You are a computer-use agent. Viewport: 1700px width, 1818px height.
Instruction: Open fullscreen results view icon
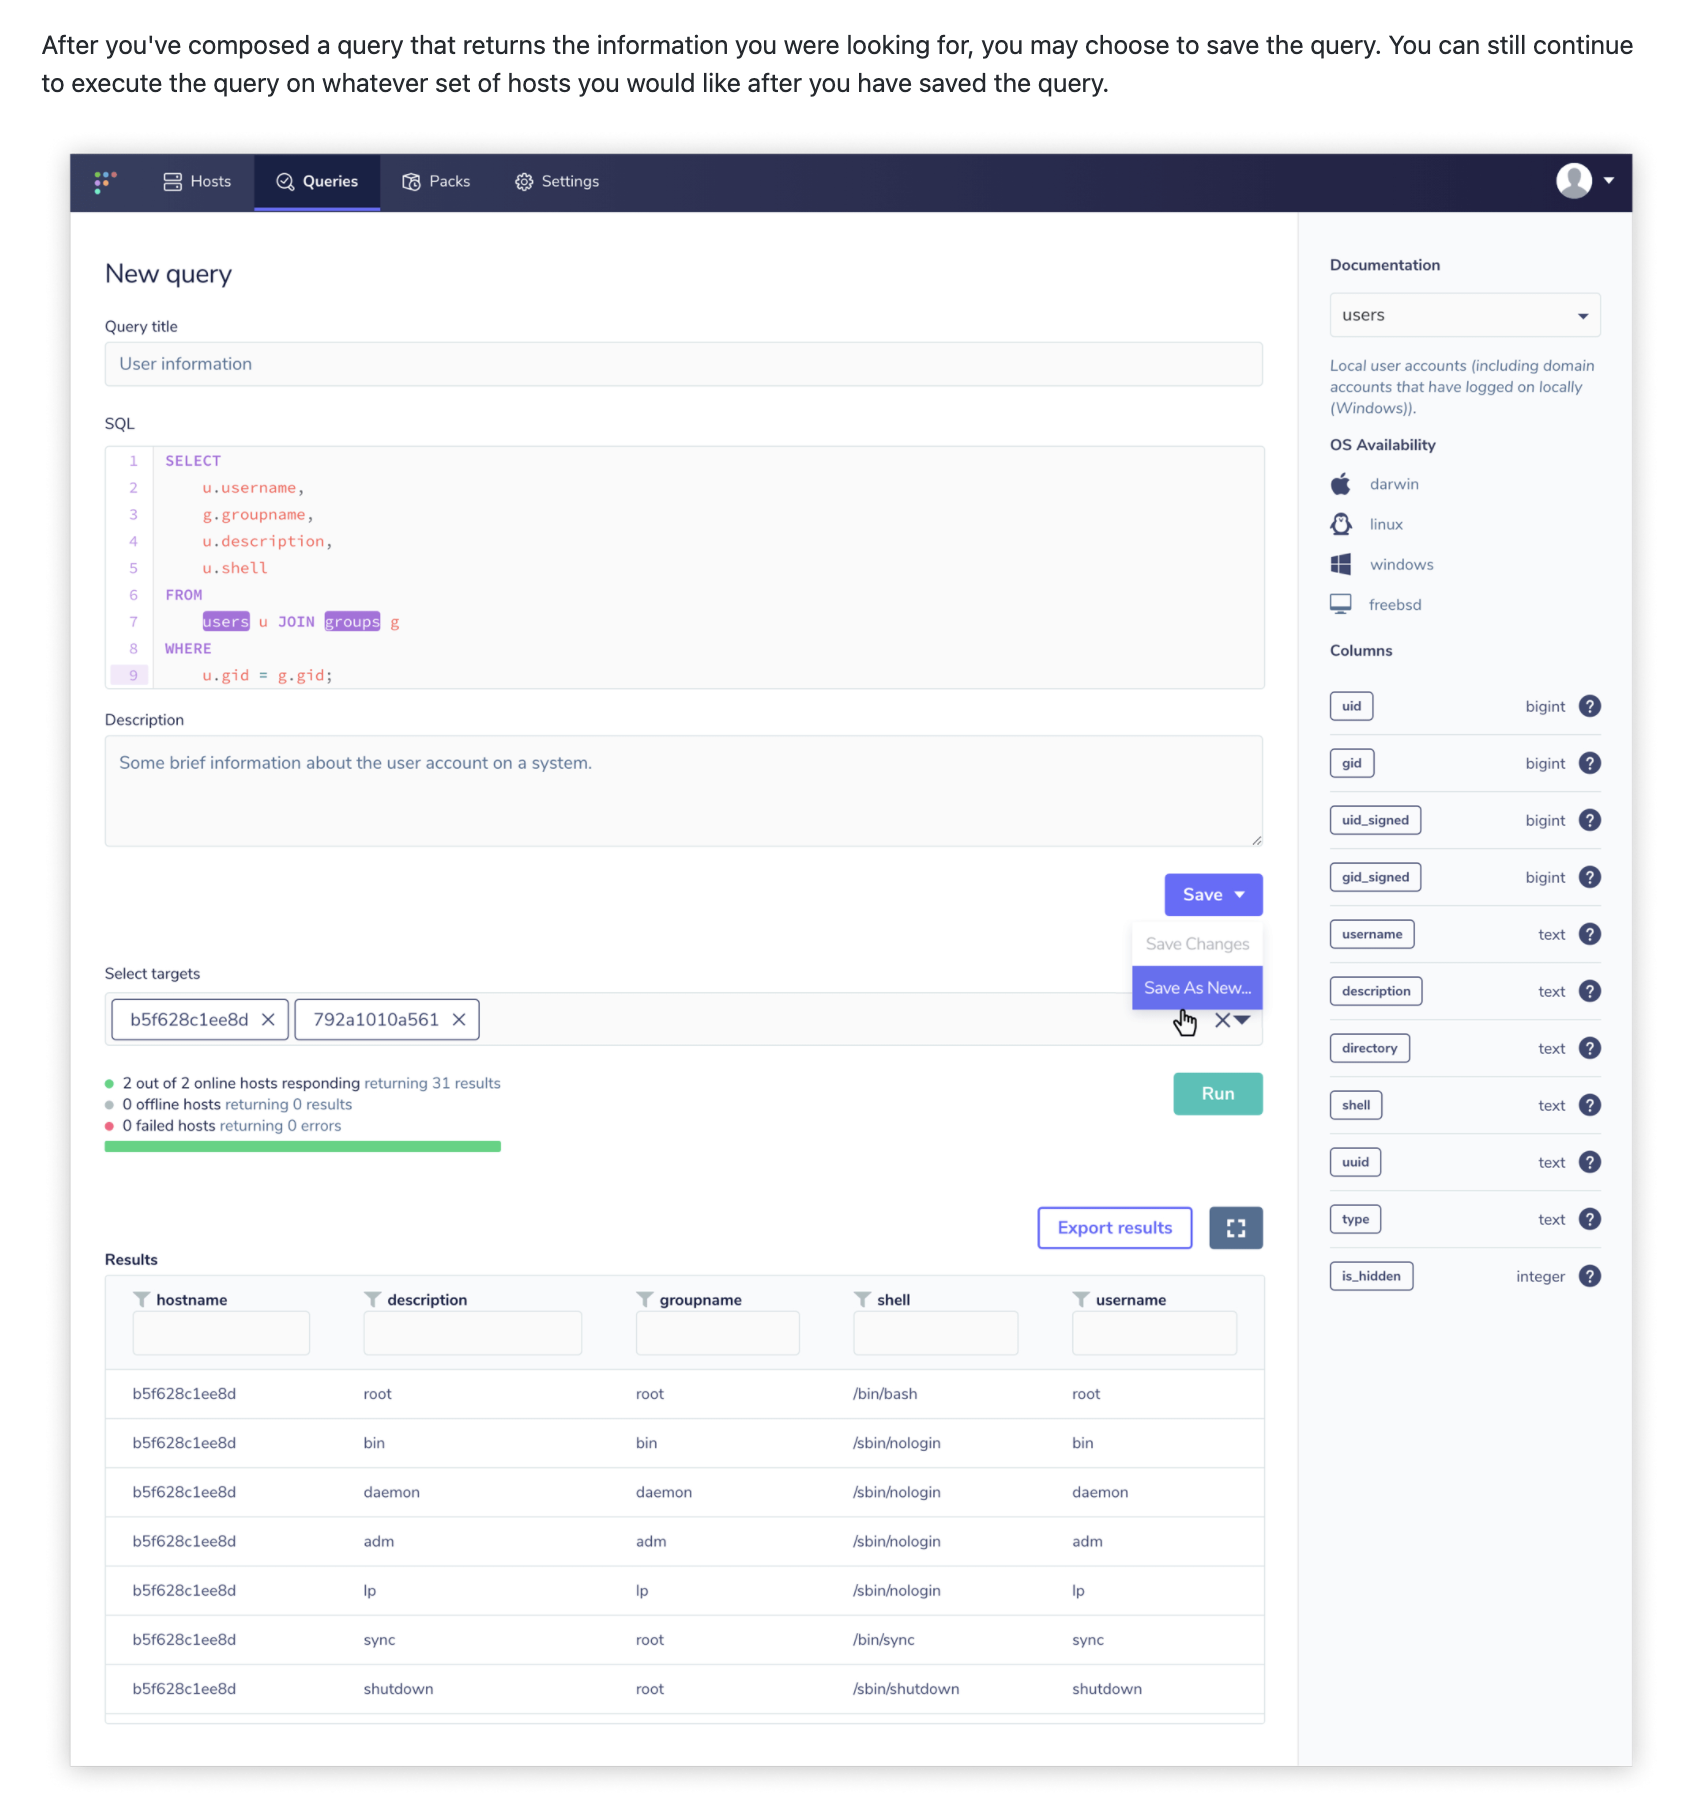pos(1236,1228)
